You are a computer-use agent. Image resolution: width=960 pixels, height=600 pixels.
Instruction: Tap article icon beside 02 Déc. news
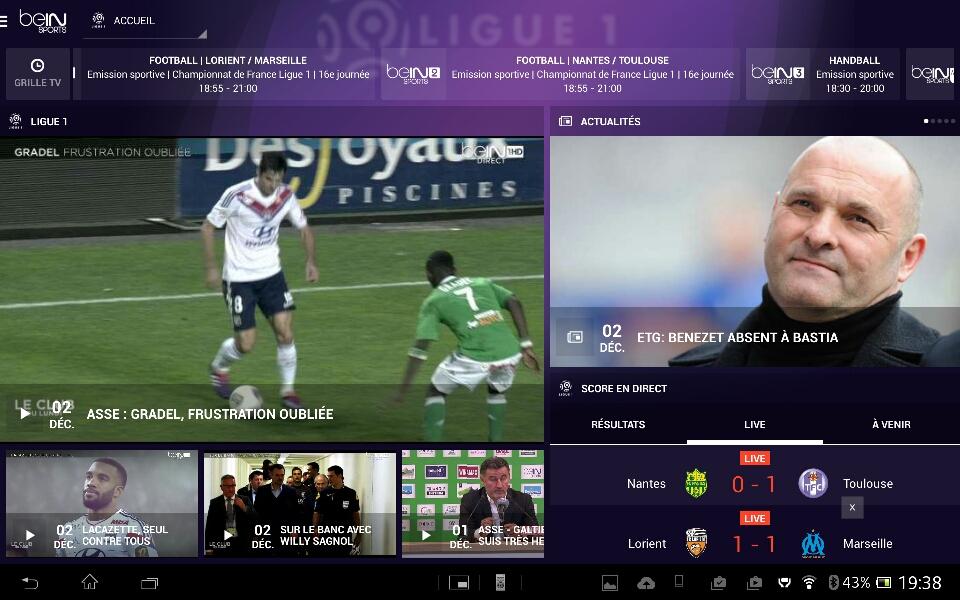[x=574, y=337]
